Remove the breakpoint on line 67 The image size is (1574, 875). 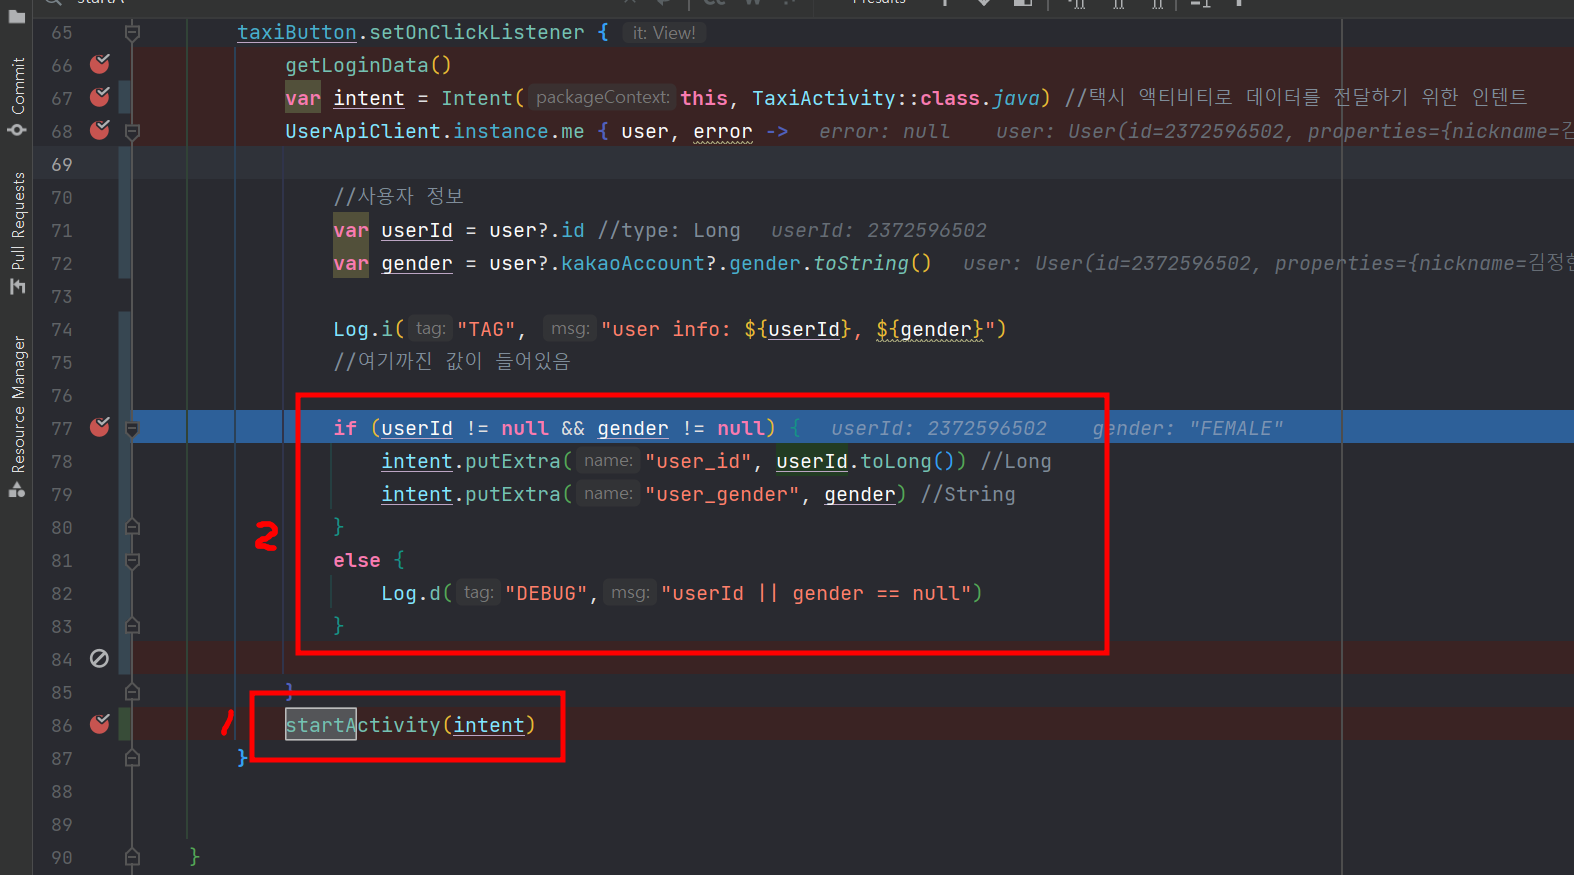(100, 97)
